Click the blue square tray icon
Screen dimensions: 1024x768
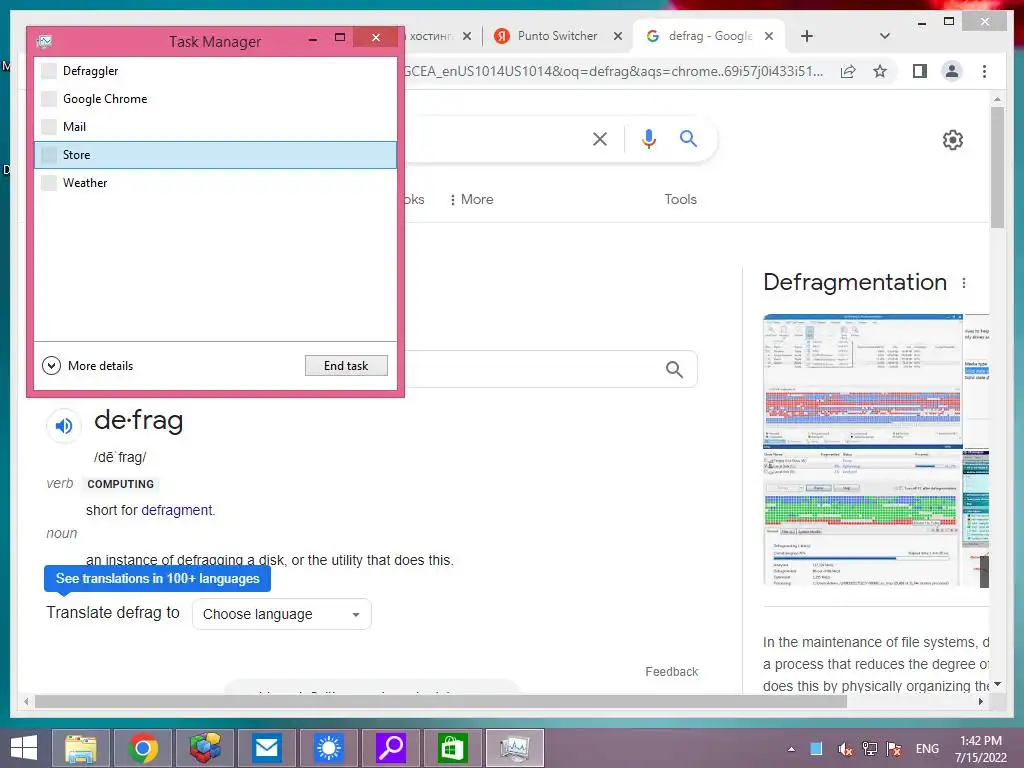click(816, 749)
